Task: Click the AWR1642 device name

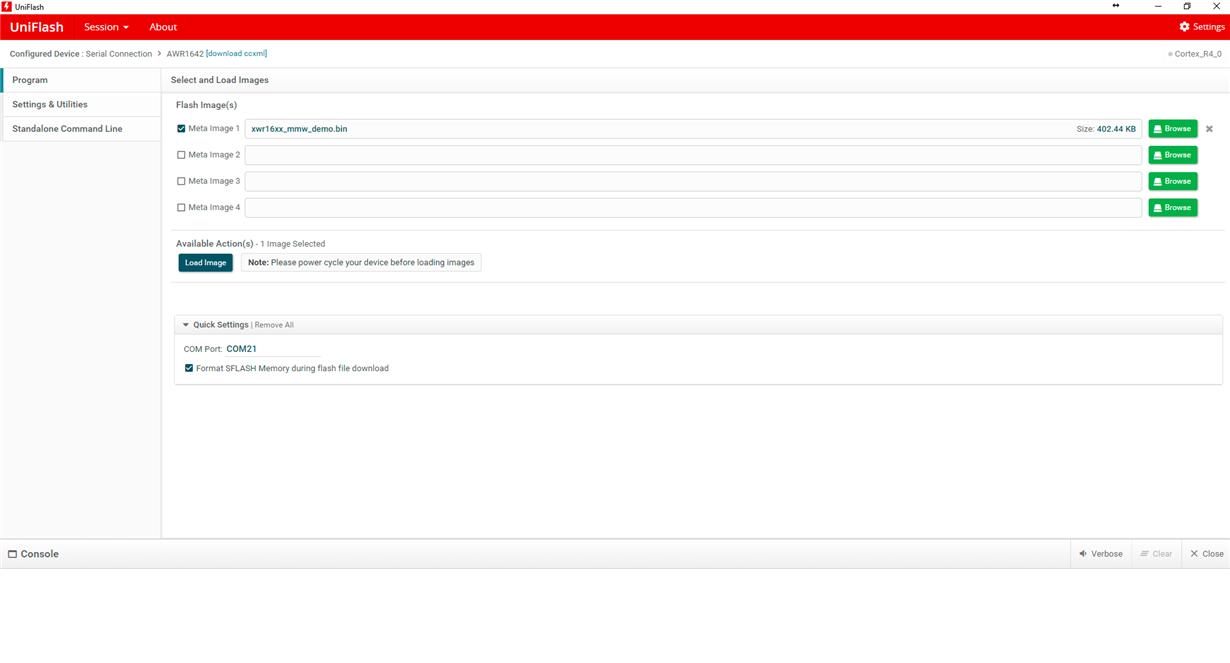Action: point(185,54)
